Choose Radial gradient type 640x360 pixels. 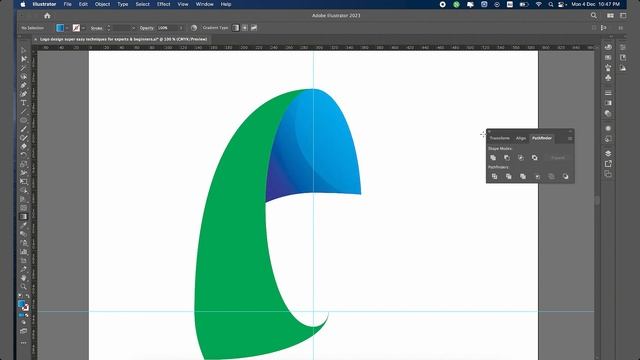click(244, 28)
